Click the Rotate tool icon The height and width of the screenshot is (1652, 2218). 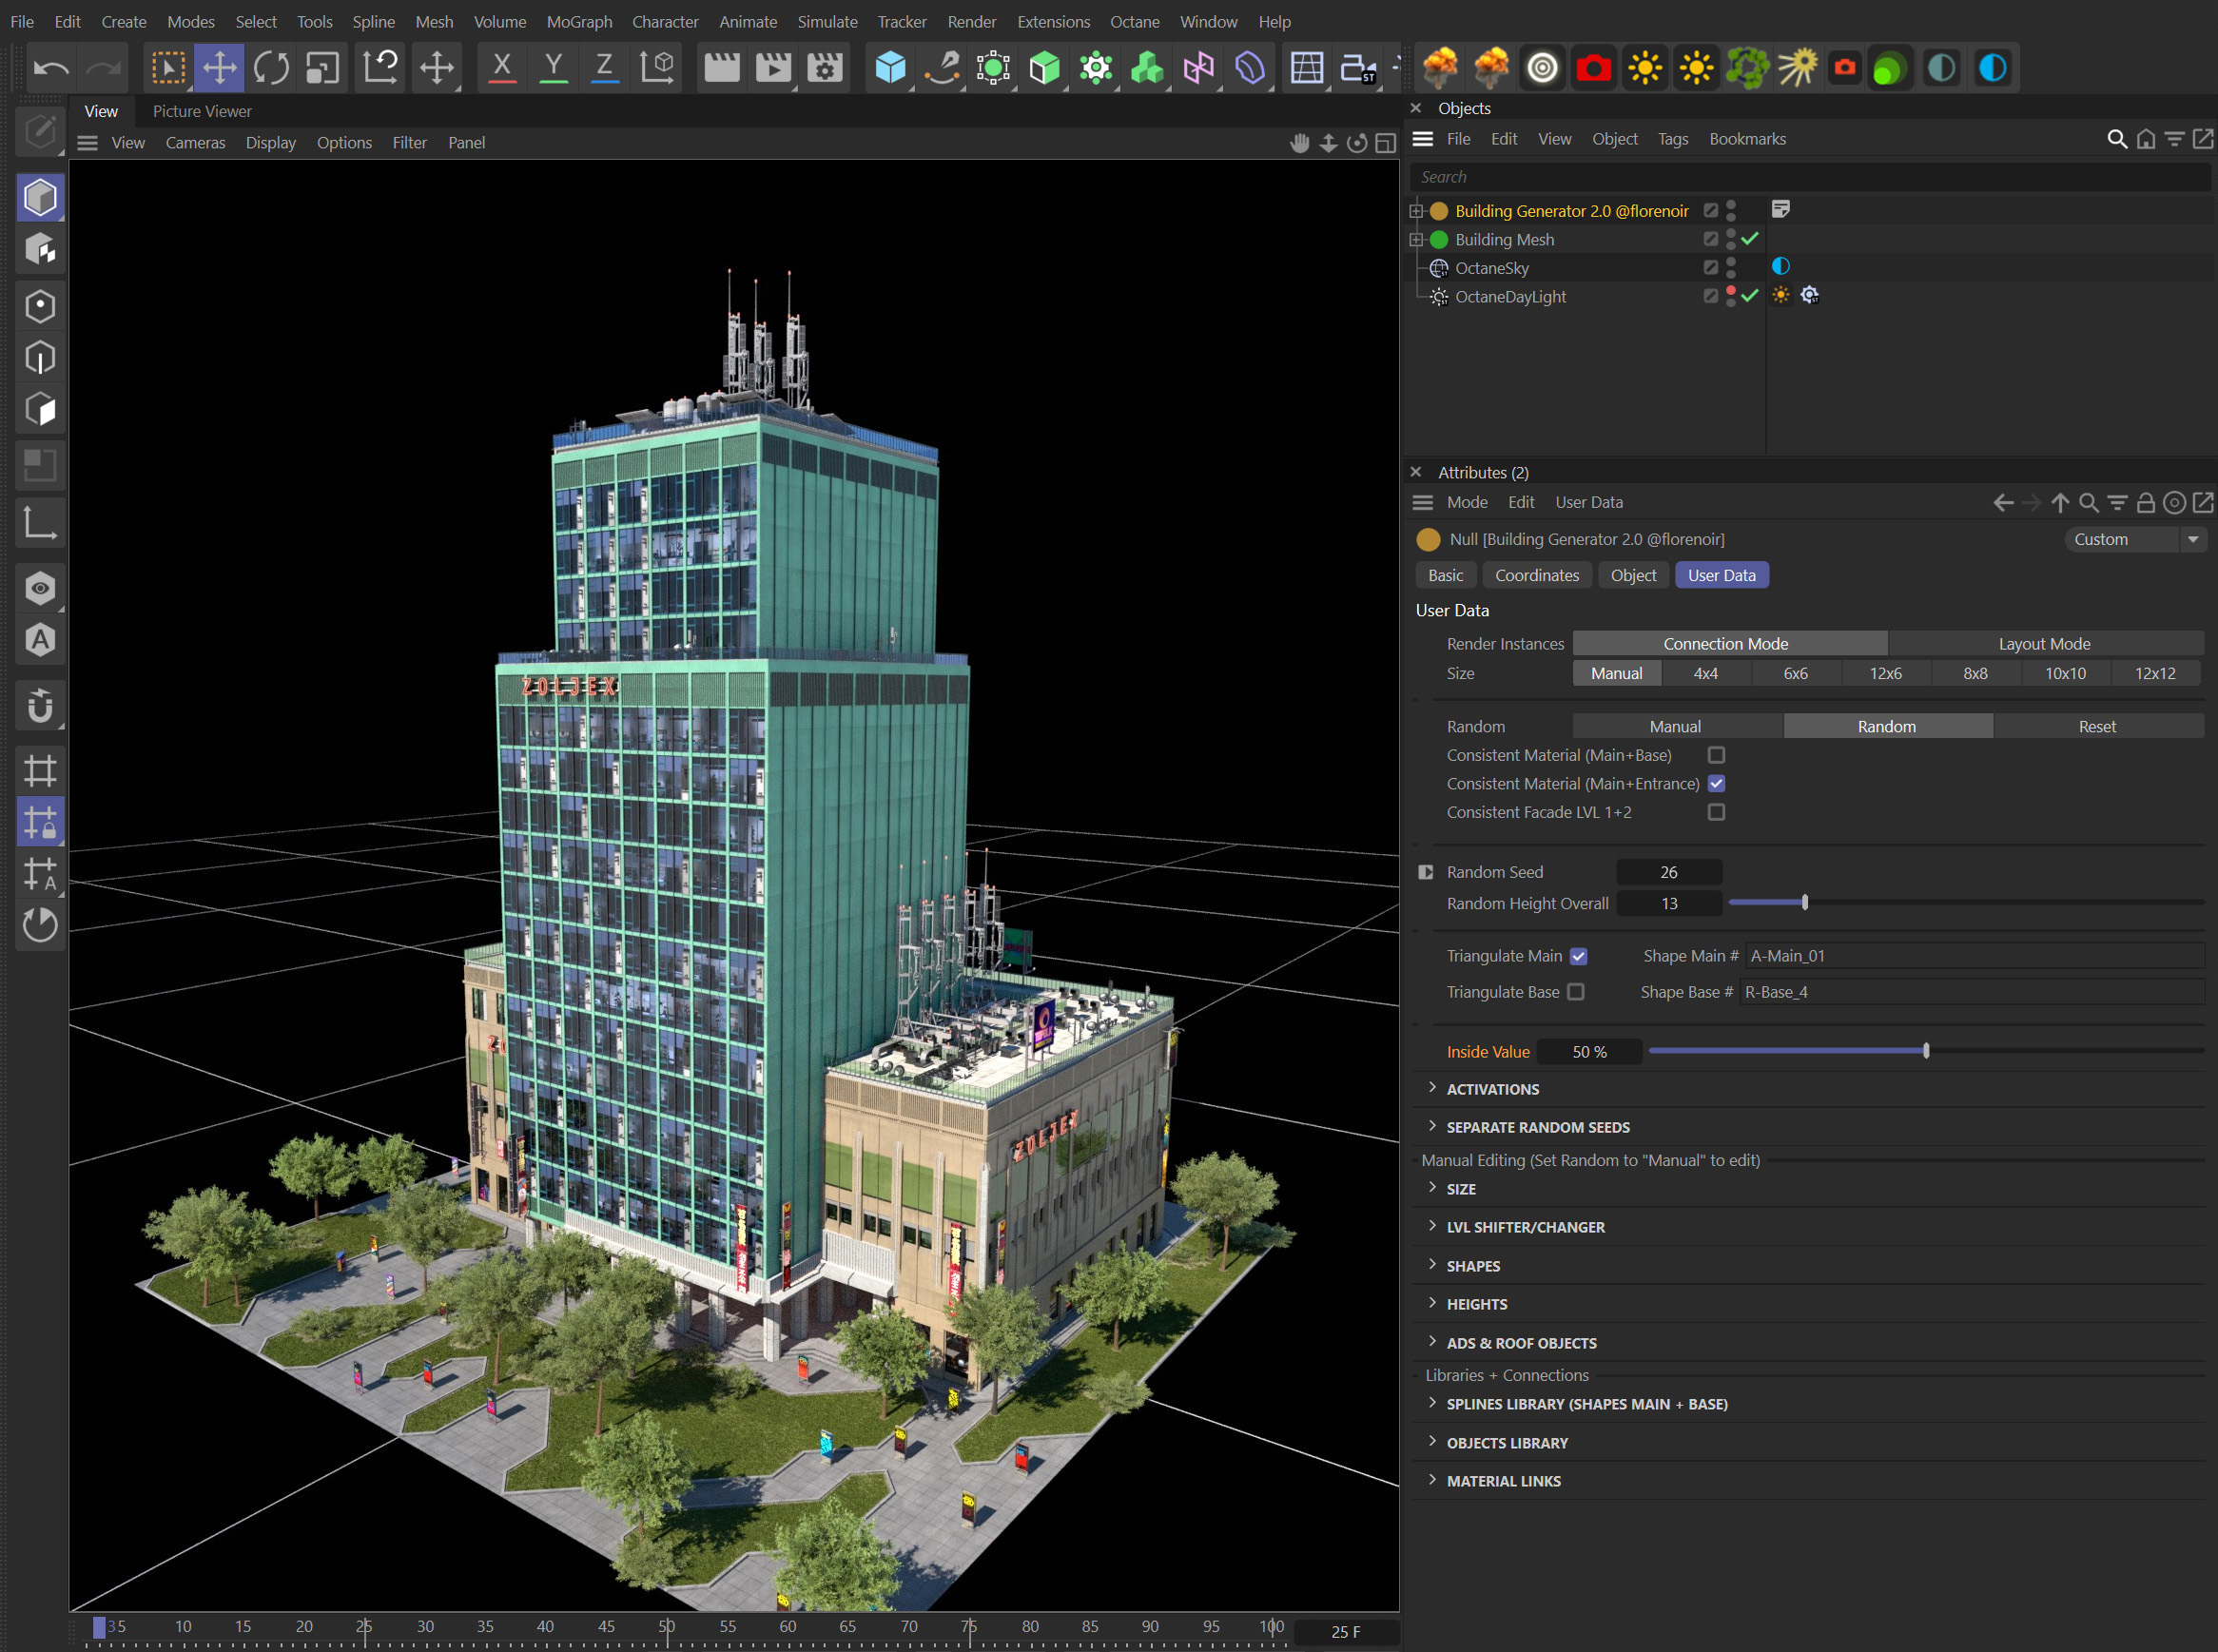click(x=271, y=66)
